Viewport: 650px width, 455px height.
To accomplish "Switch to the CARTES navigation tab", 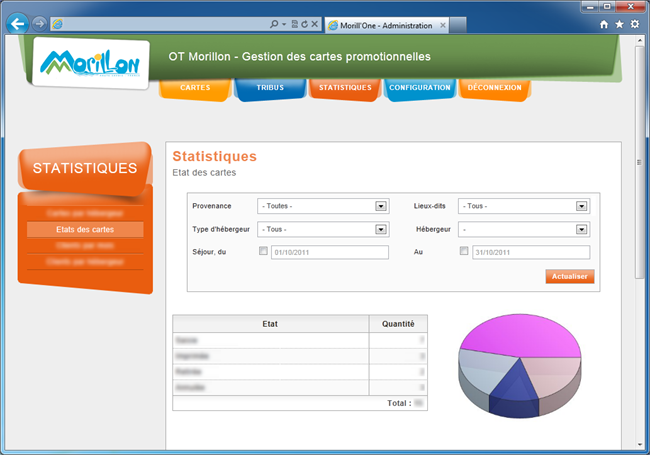I will point(195,88).
